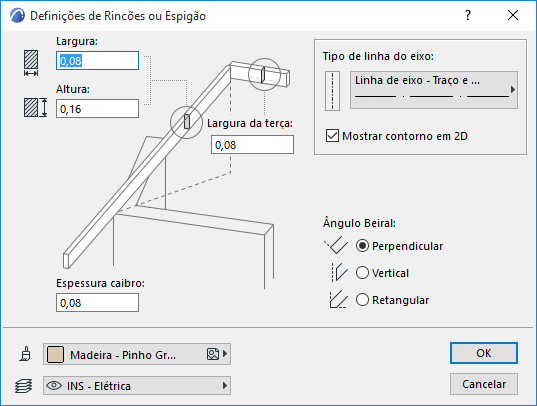
Task: Click the height hatch icon beside Altura
Action: click(x=36, y=108)
